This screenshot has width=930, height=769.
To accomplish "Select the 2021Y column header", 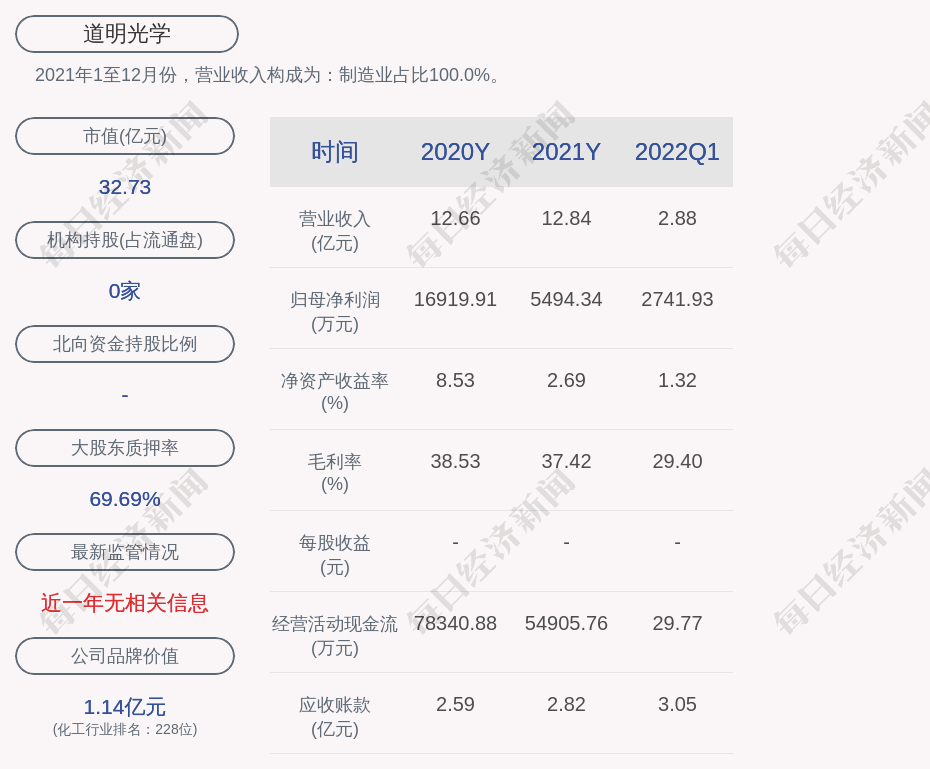I will (x=566, y=152).
